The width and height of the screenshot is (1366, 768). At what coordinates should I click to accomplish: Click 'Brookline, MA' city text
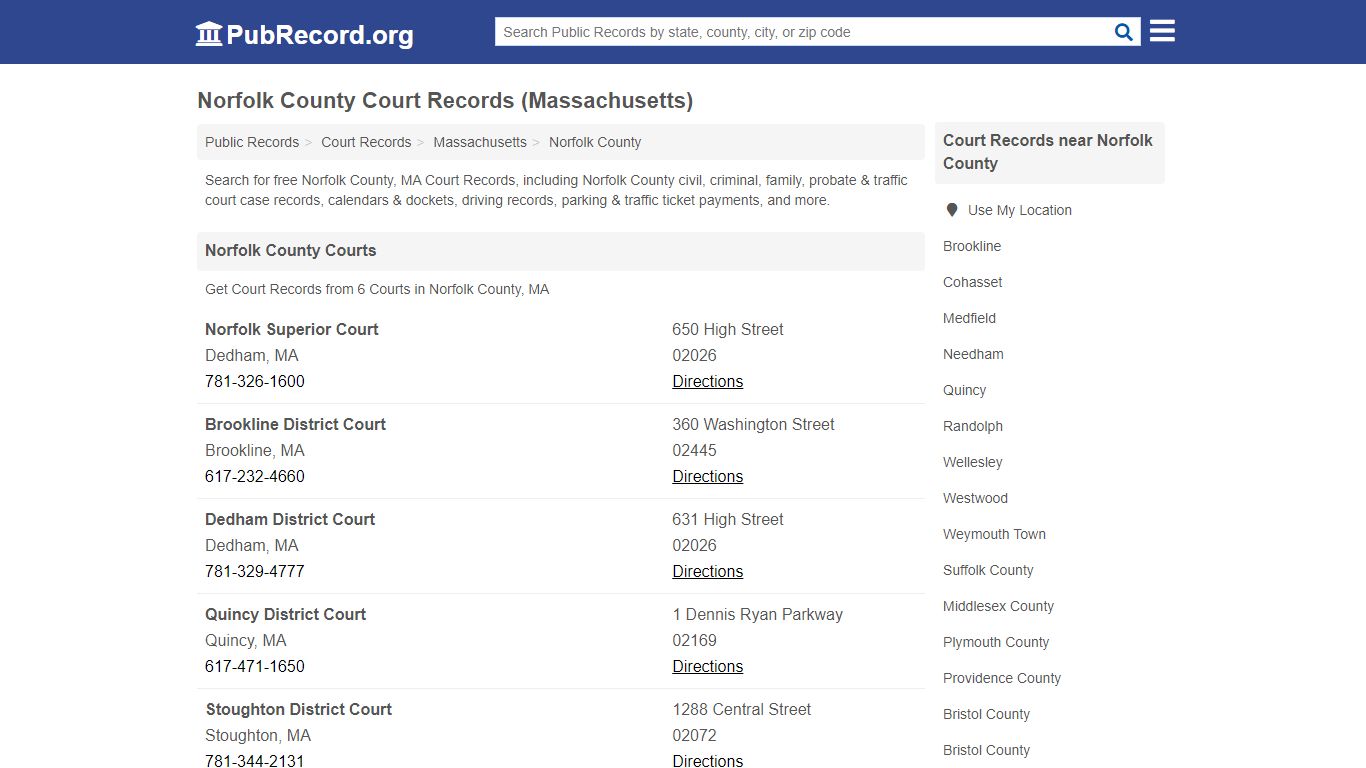(x=255, y=450)
